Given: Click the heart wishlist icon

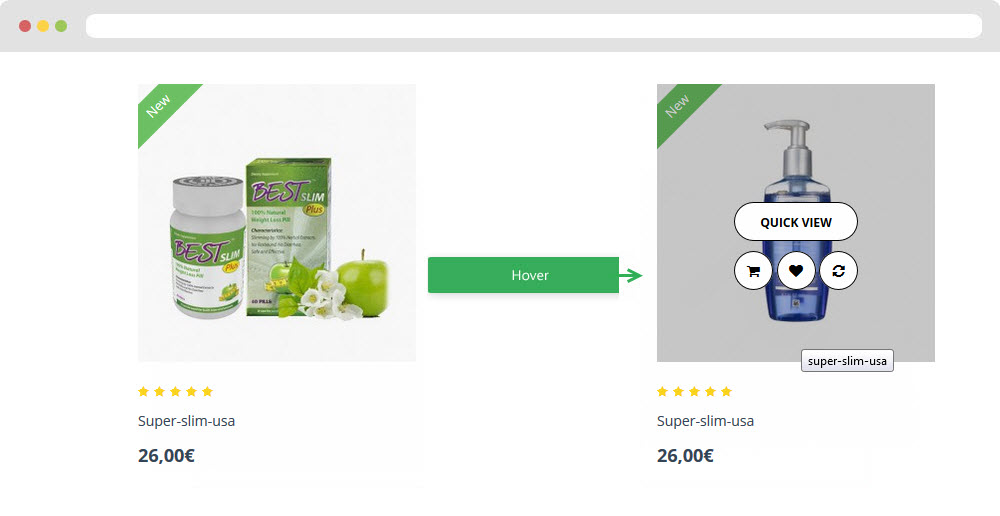Looking at the screenshot, I should coord(796,271).
